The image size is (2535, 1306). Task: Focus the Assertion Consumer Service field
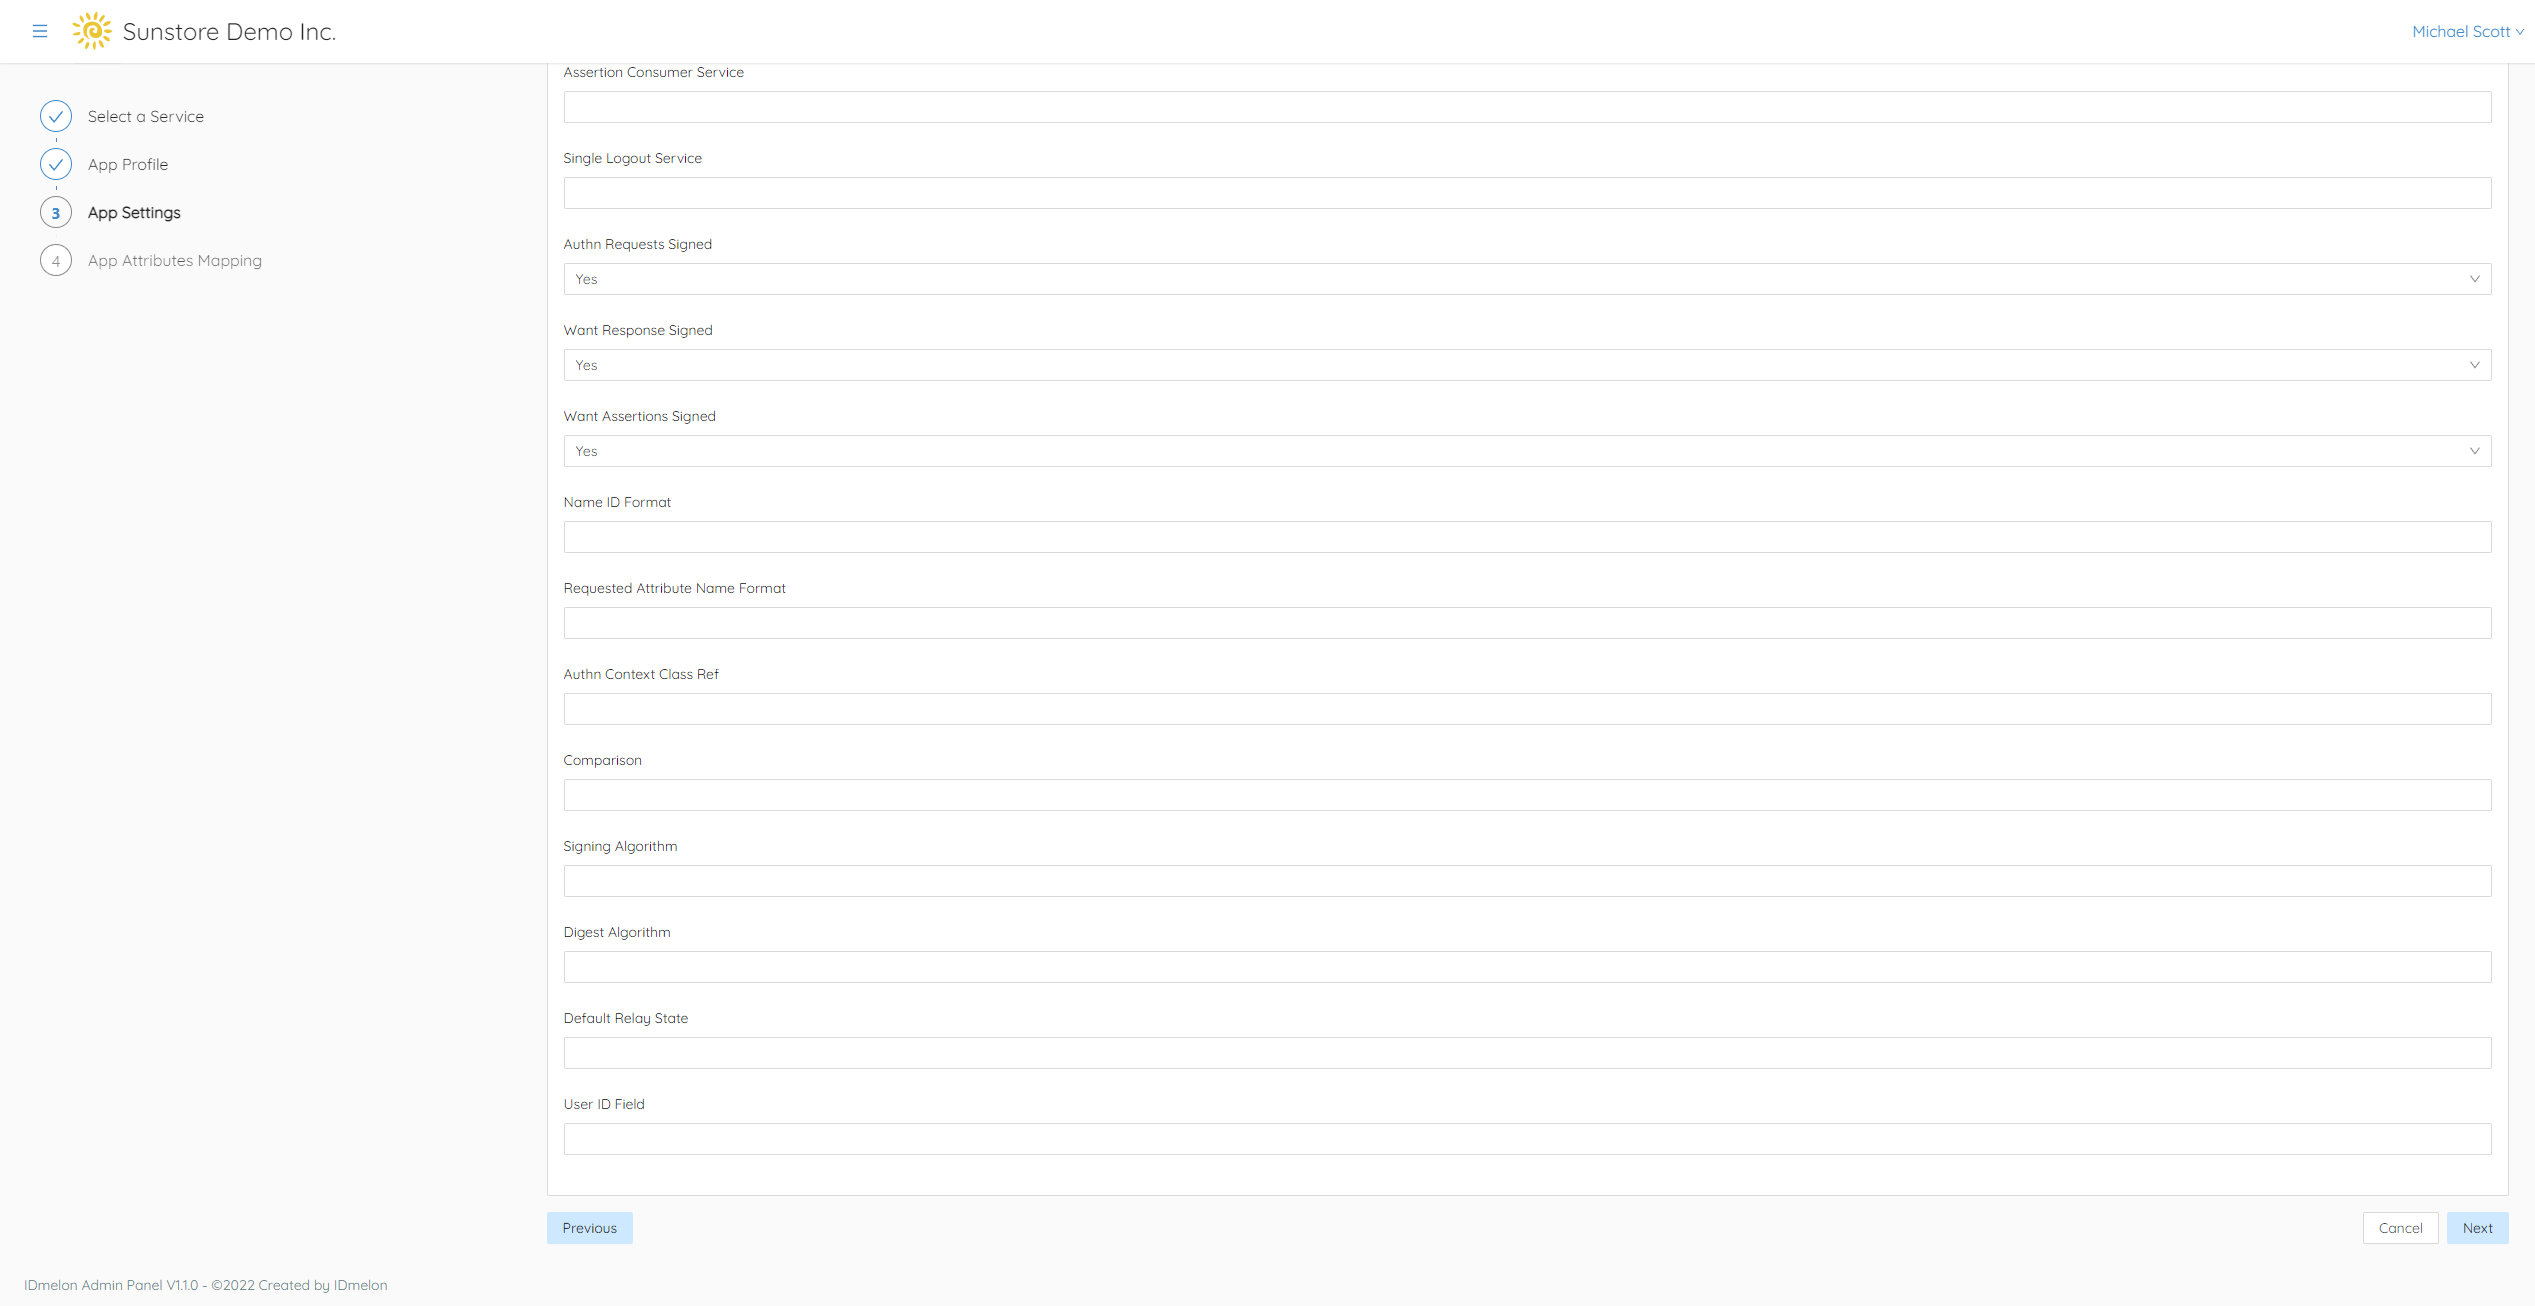tap(1527, 107)
